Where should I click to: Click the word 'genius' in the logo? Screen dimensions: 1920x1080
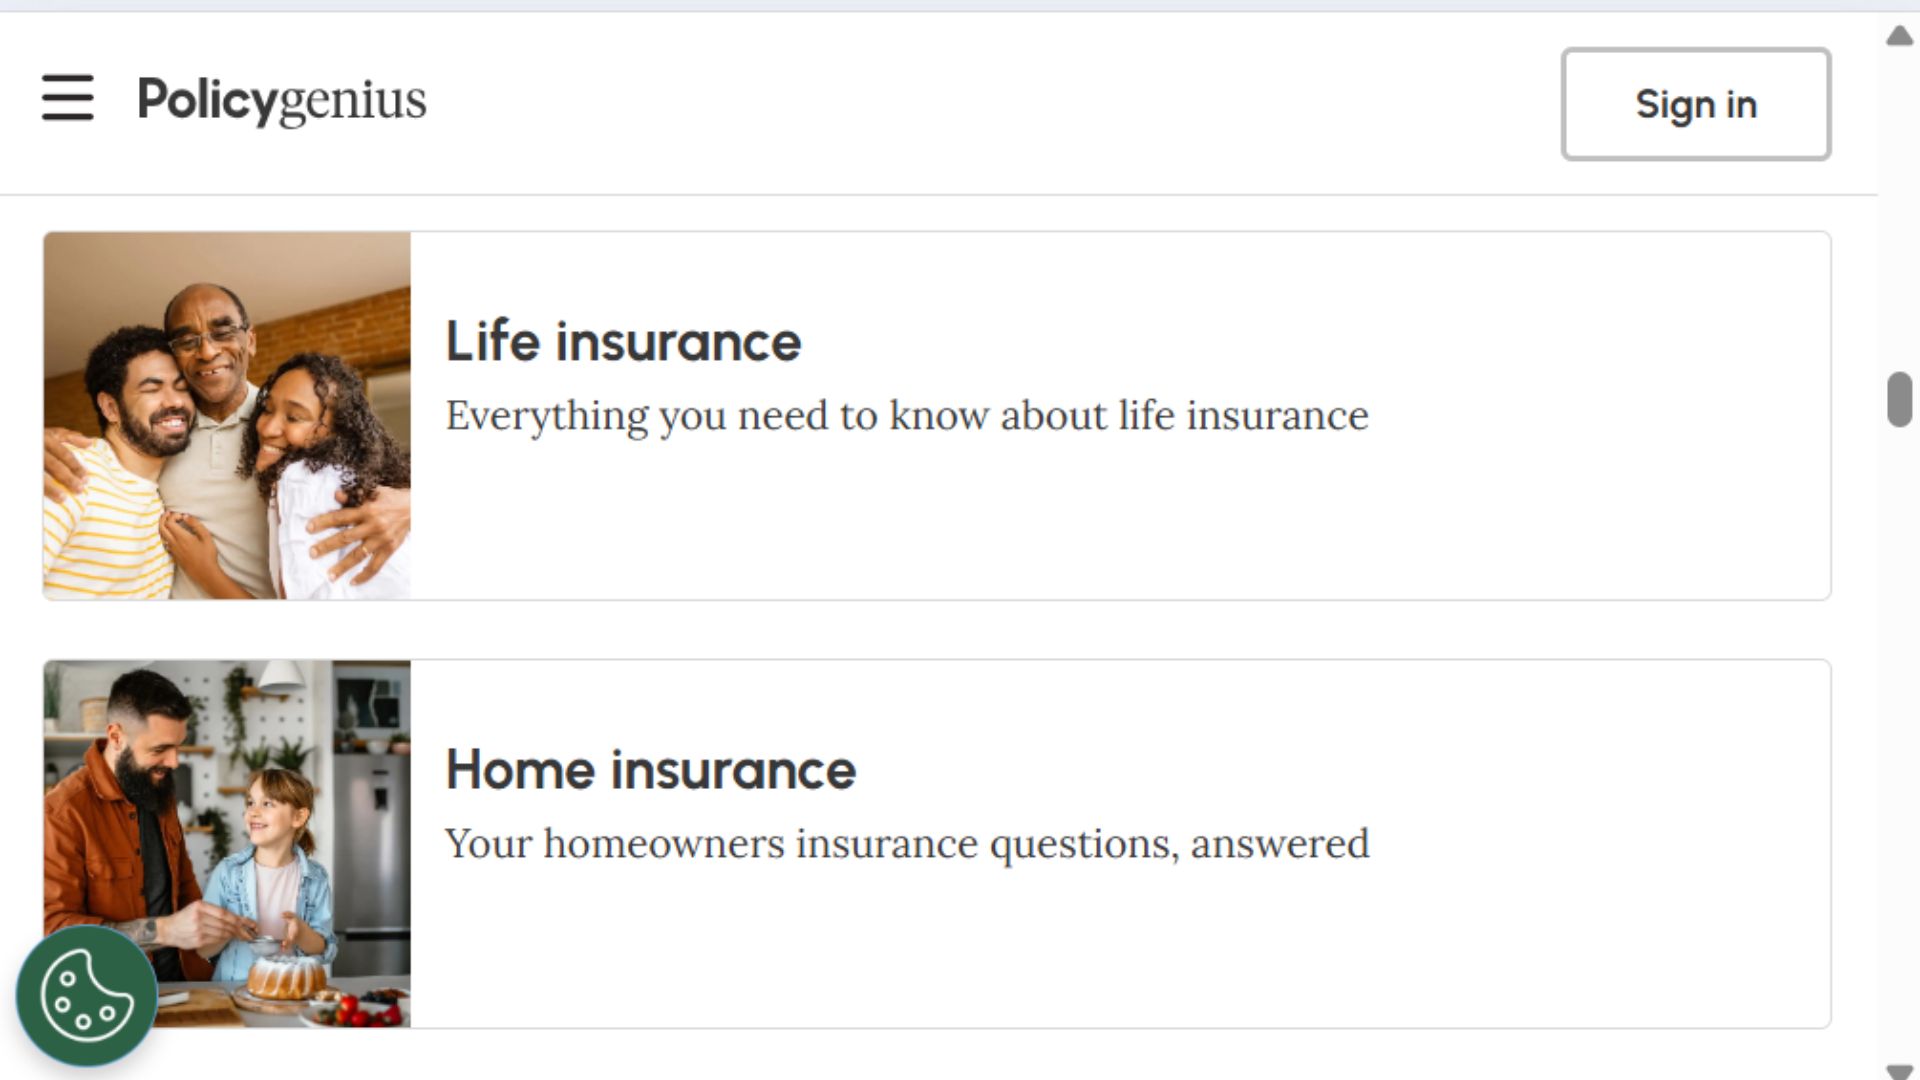pos(351,102)
